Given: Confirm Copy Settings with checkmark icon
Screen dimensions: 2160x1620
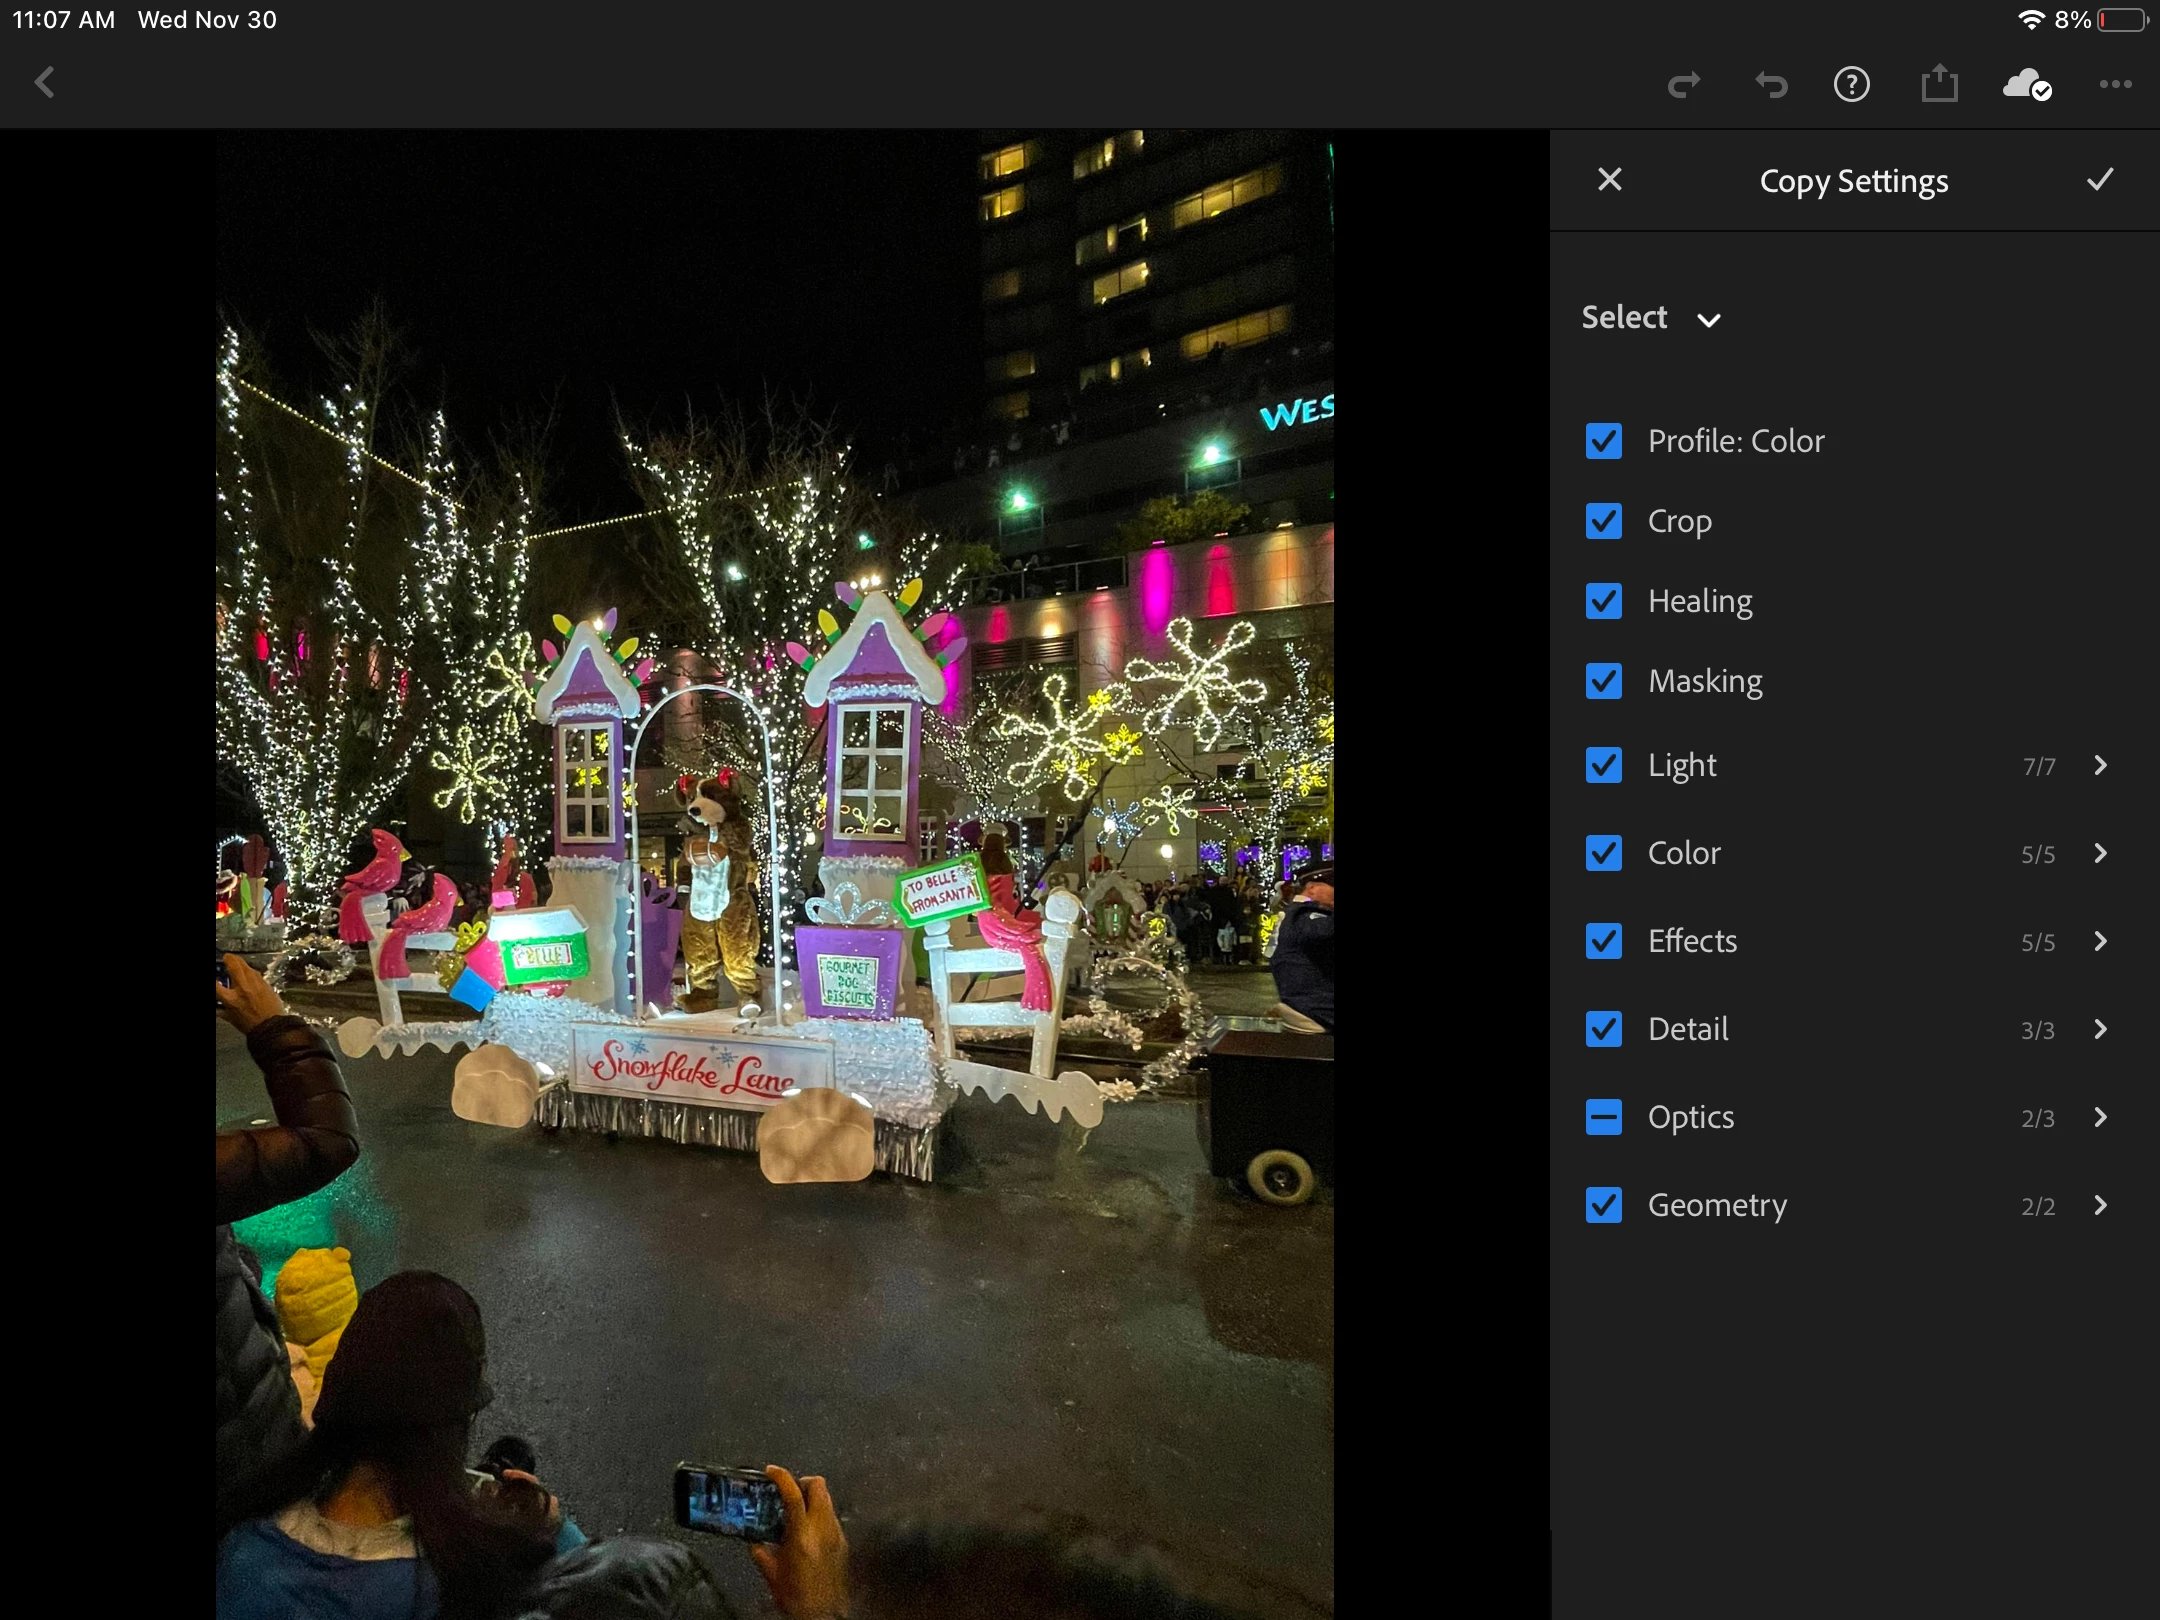Looking at the screenshot, I should click(x=2100, y=180).
